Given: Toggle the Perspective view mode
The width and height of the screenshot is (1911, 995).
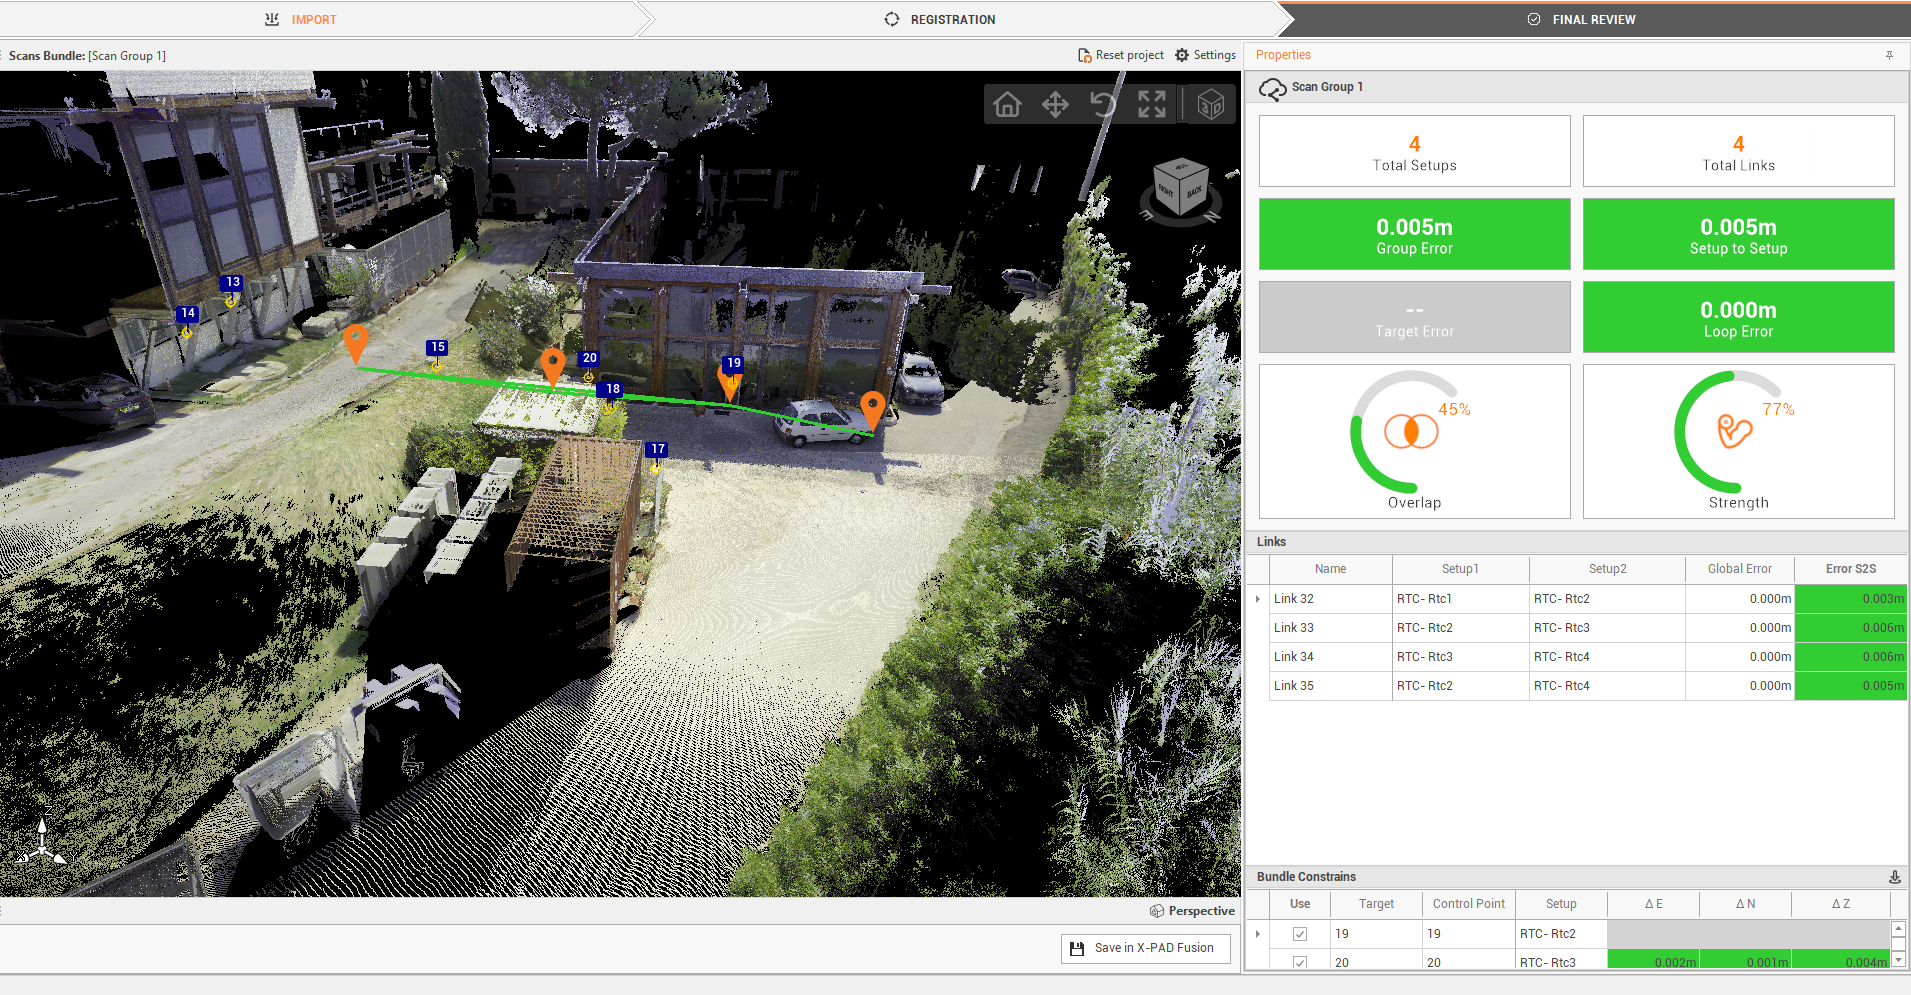Looking at the screenshot, I should pyautogui.click(x=1192, y=911).
